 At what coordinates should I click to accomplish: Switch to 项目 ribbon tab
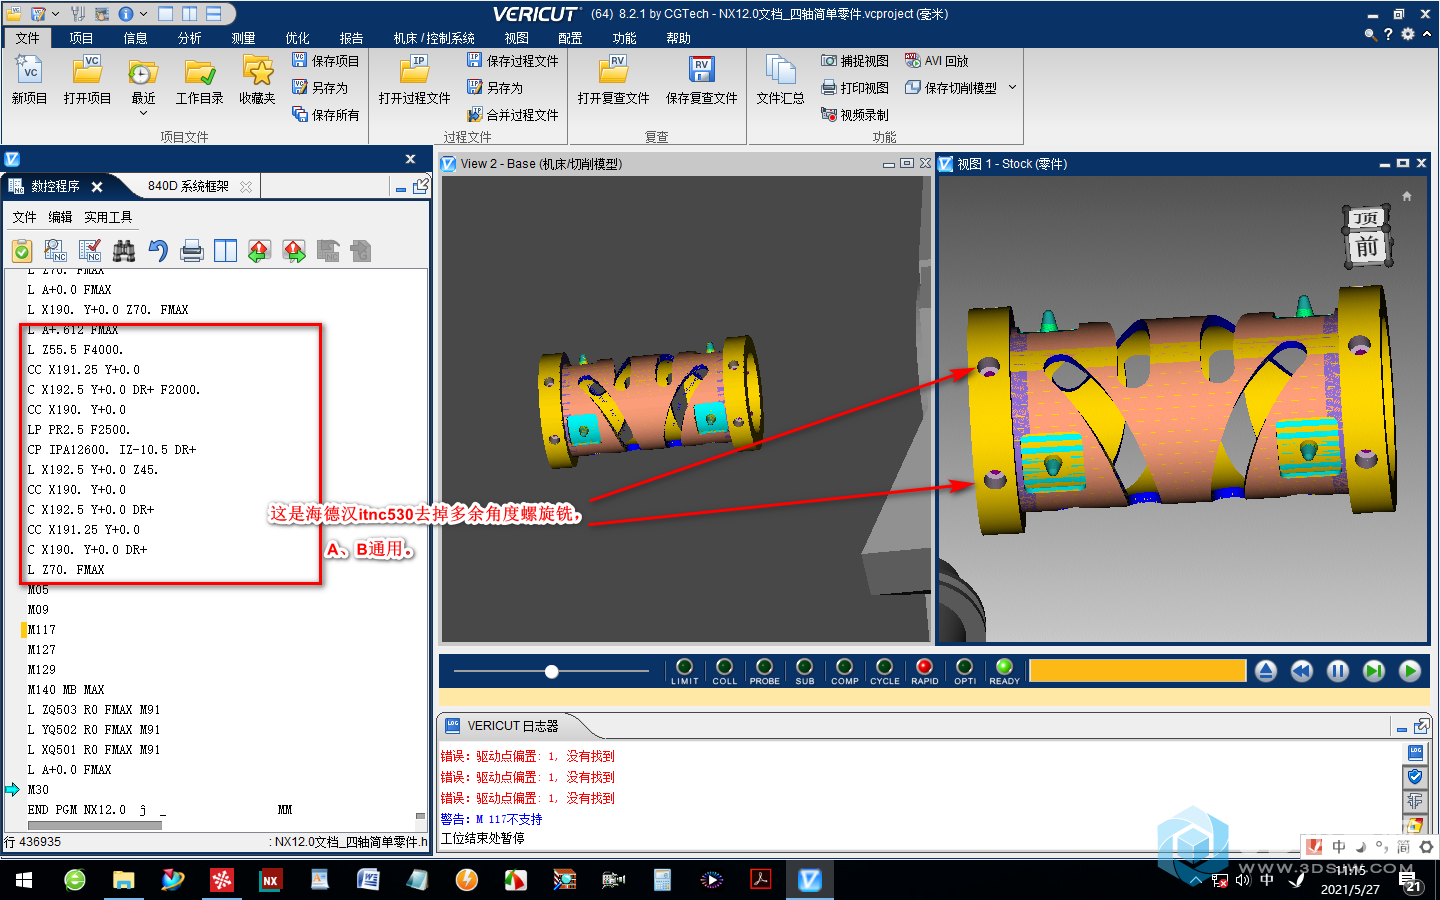(81, 38)
